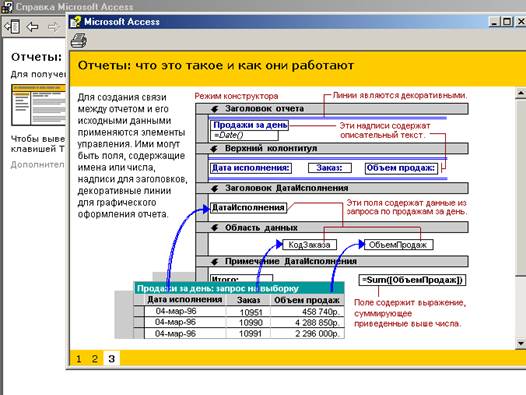The image size is (526, 395).
Task: Click the Microsoft Access title bar icon
Action: tap(75, 22)
